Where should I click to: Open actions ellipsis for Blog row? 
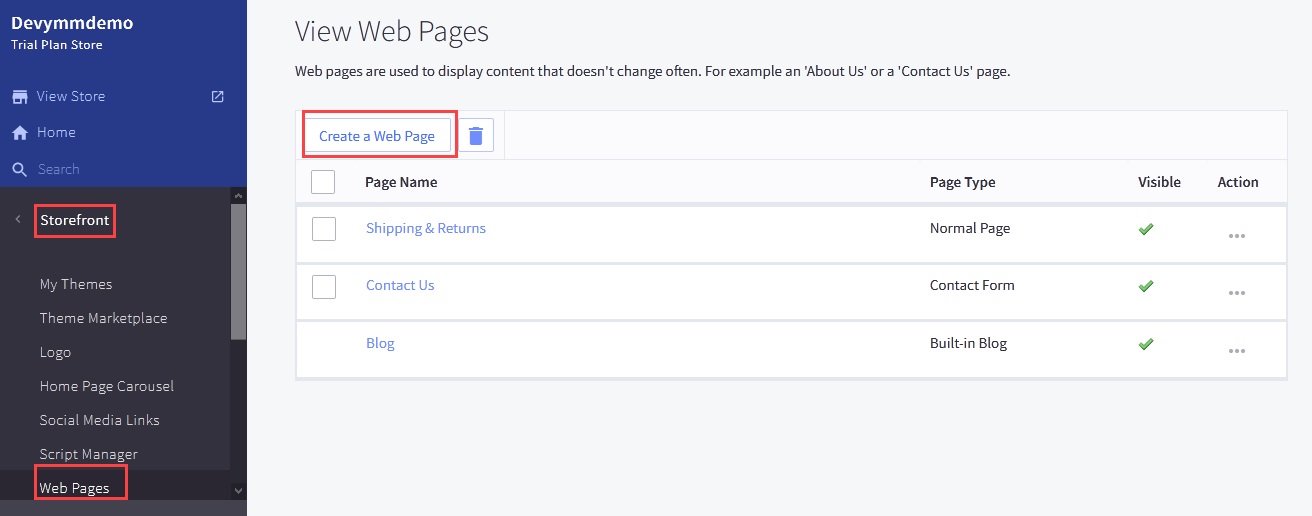pos(1236,351)
